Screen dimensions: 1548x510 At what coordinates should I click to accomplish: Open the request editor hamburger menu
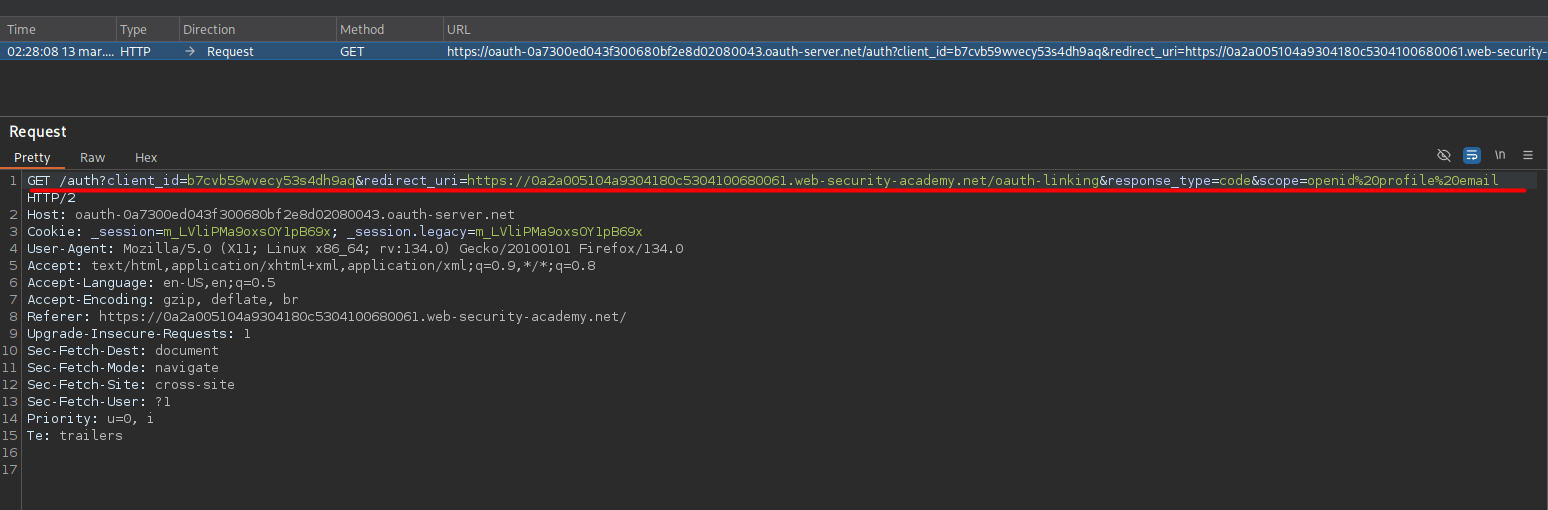click(1528, 156)
